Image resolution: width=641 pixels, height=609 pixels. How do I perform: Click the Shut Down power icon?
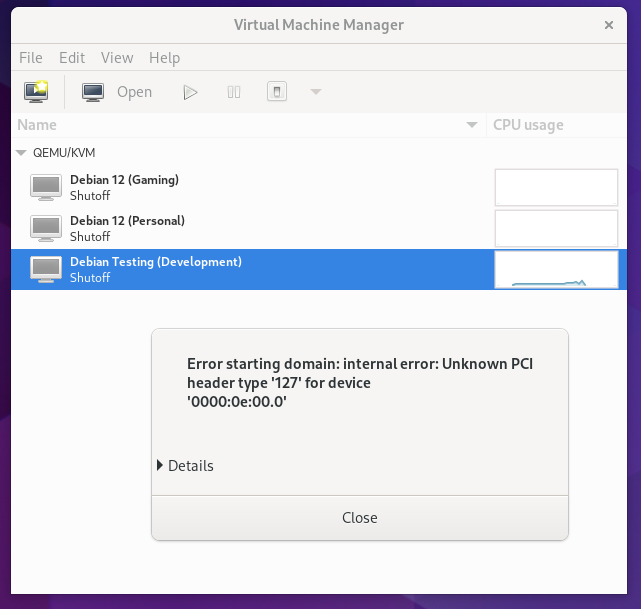pos(277,92)
